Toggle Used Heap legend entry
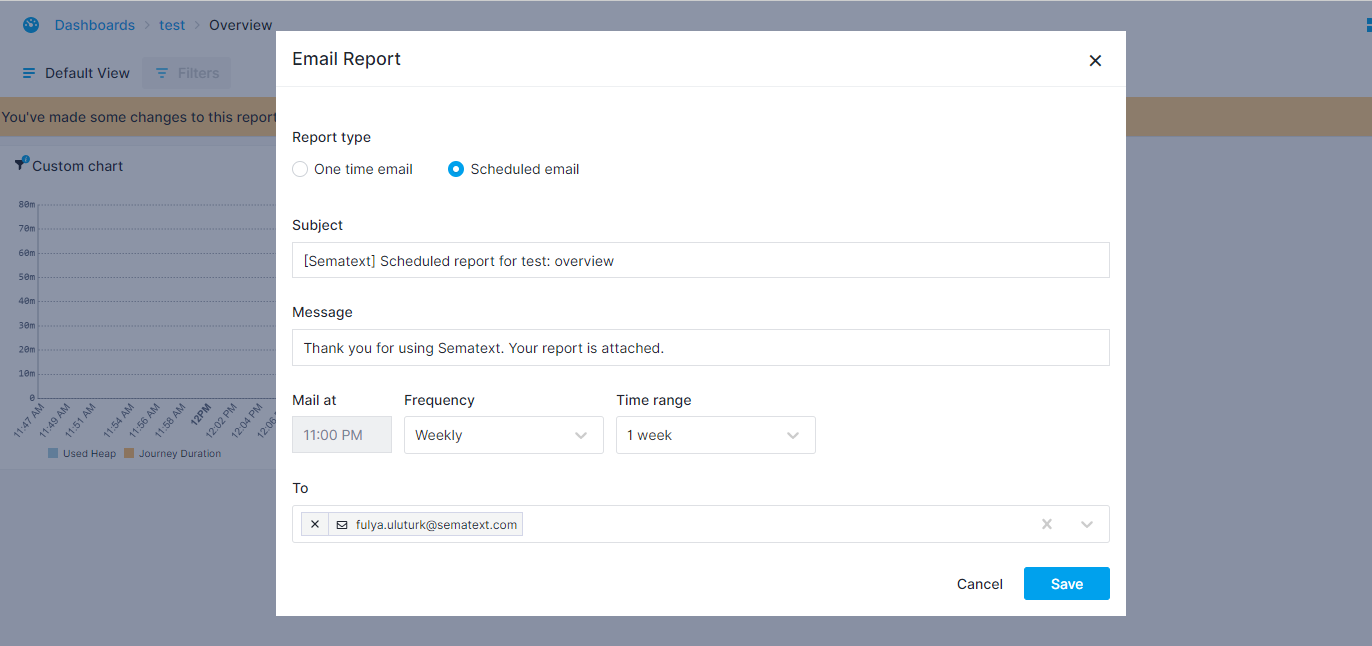 (x=82, y=453)
